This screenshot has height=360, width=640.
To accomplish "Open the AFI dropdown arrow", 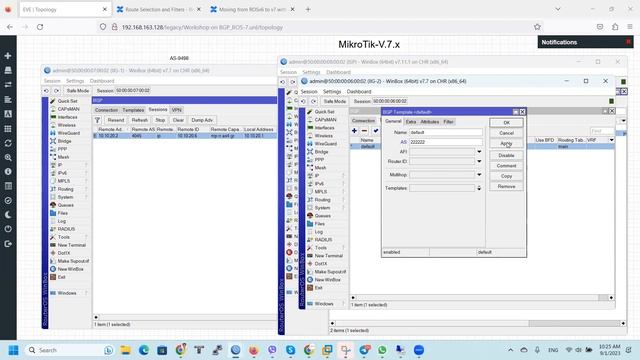I will click(x=479, y=152).
